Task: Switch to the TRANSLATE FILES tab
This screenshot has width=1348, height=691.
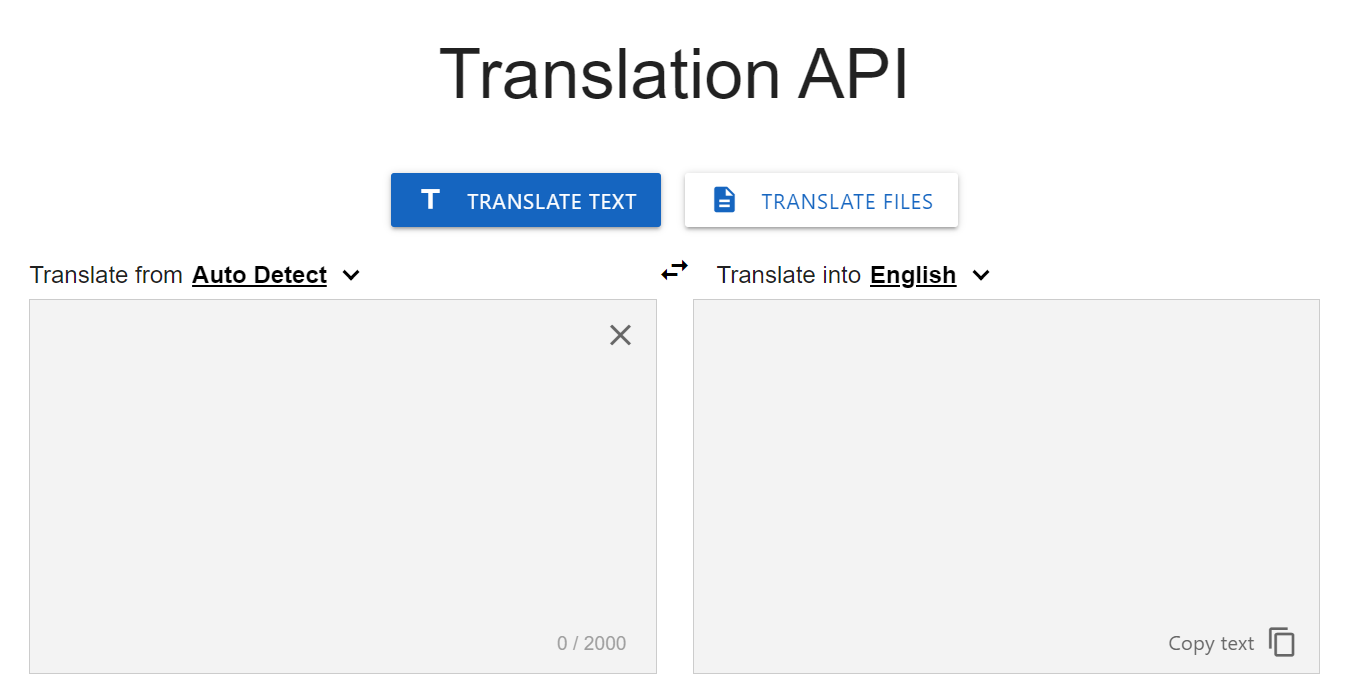Action: [821, 200]
